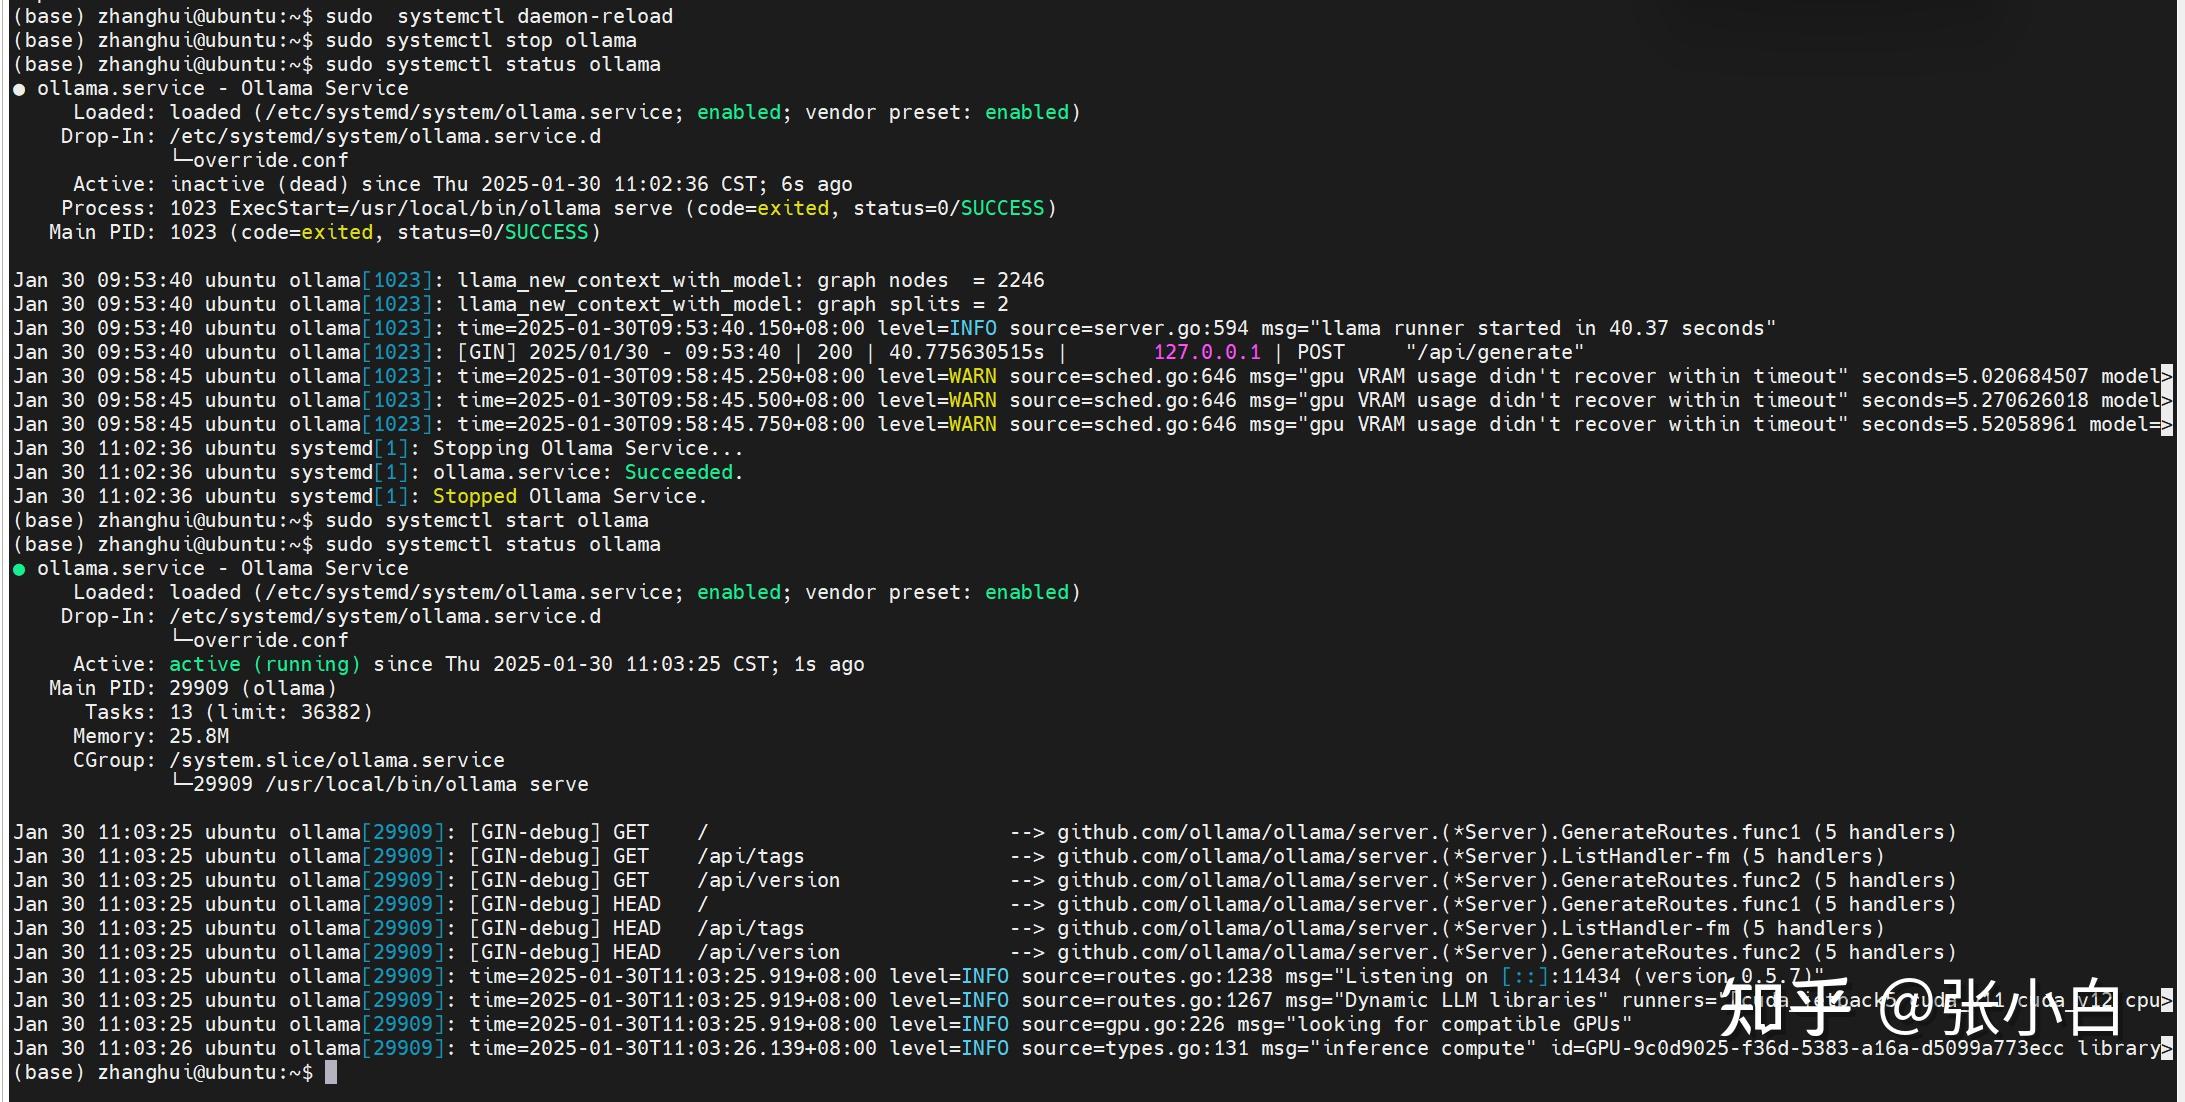This screenshot has width=2185, height=1102.
Task: Click the 'id=GPU-9c0d9025-f36d-5383-a16a-d5099a773ecc' identifier
Action: coord(1808,1048)
